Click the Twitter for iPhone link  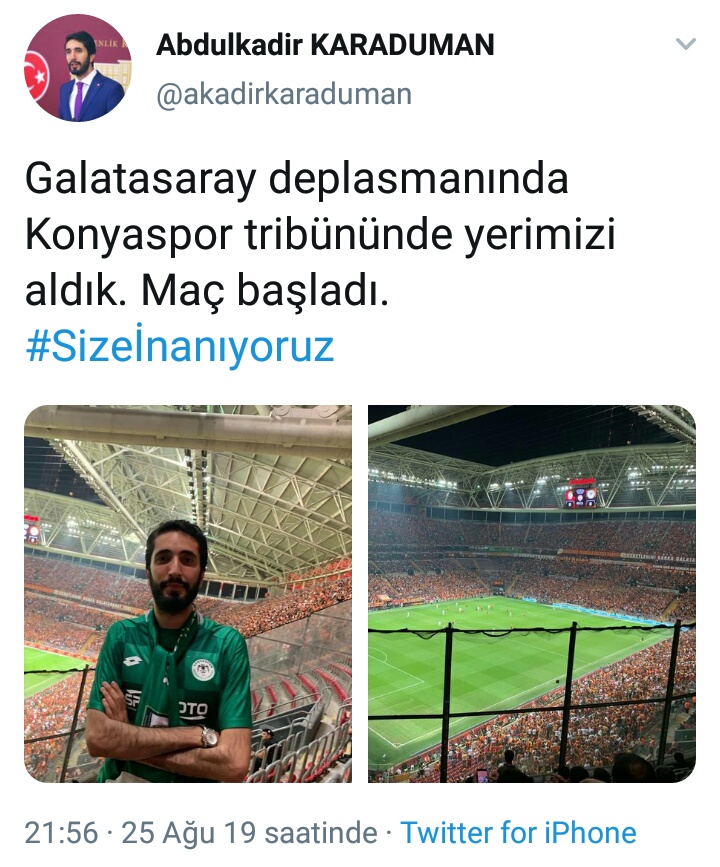(518, 832)
